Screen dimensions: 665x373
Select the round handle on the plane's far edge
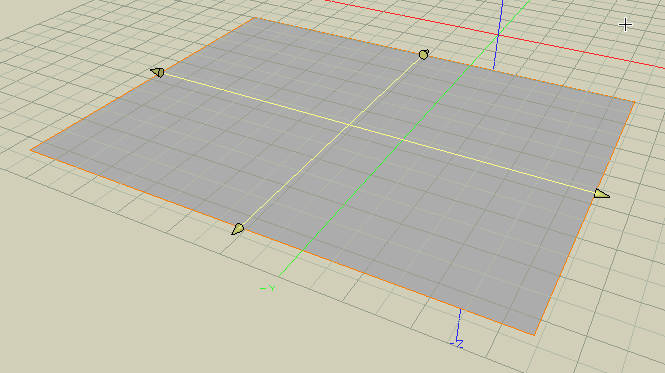(424, 54)
